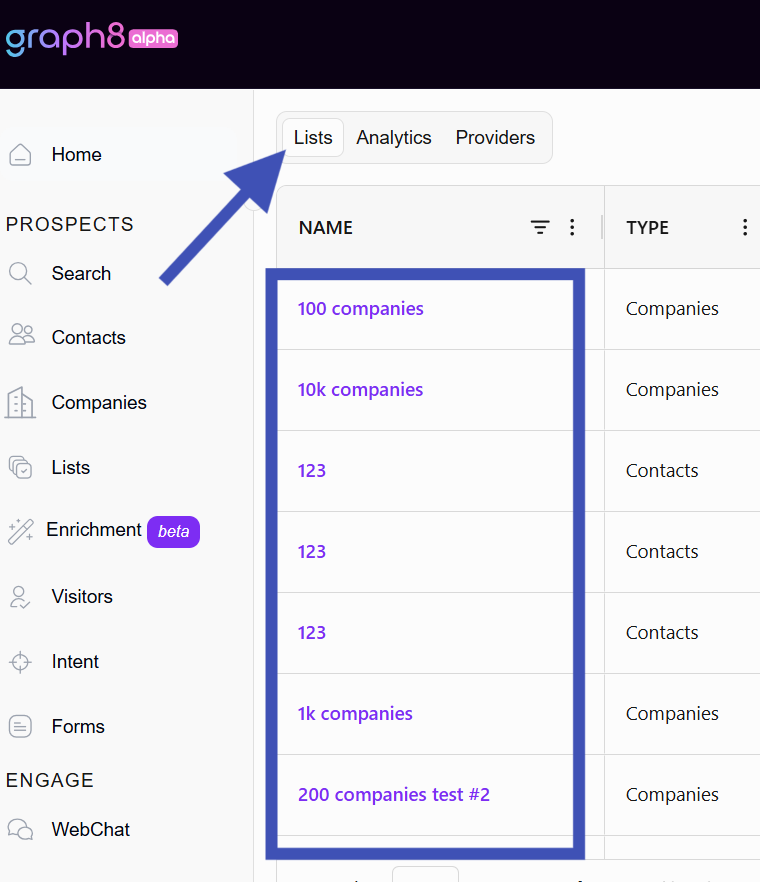
Task: Select the Search magnifier icon
Action: click(20, 273)
